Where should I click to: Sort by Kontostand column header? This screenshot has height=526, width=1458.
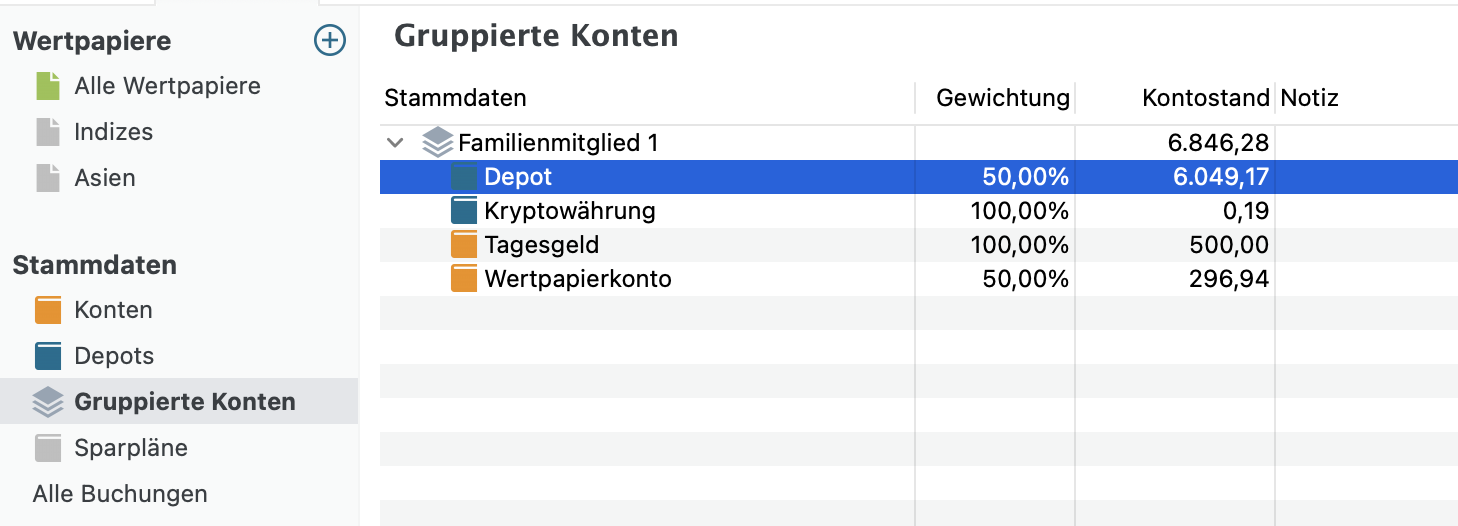point(1206,98)
